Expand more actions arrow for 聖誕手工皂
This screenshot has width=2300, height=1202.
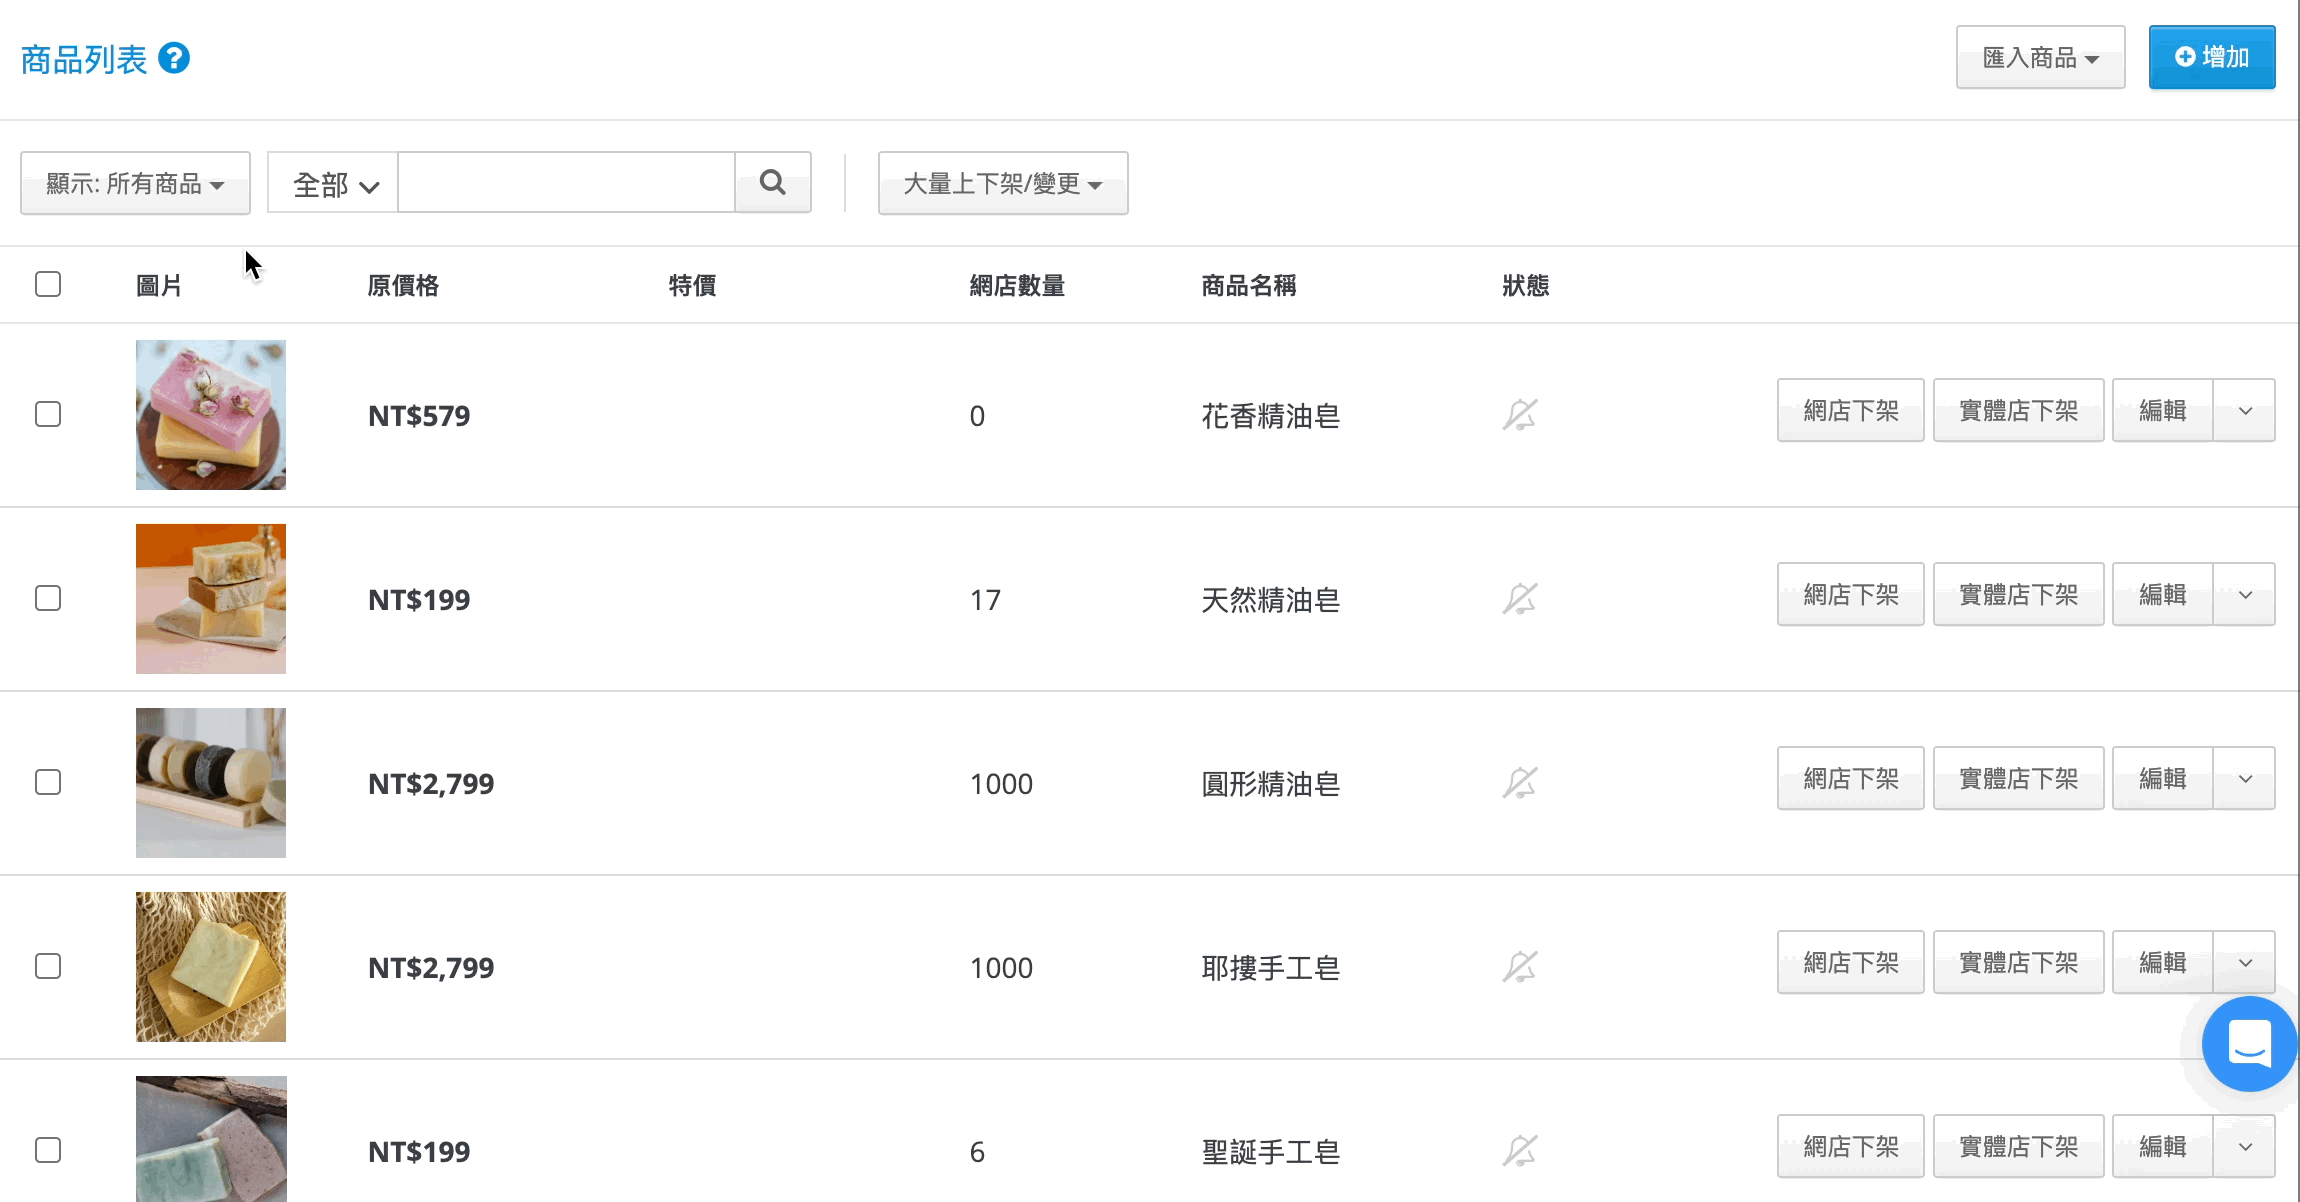point(2245,1146)
